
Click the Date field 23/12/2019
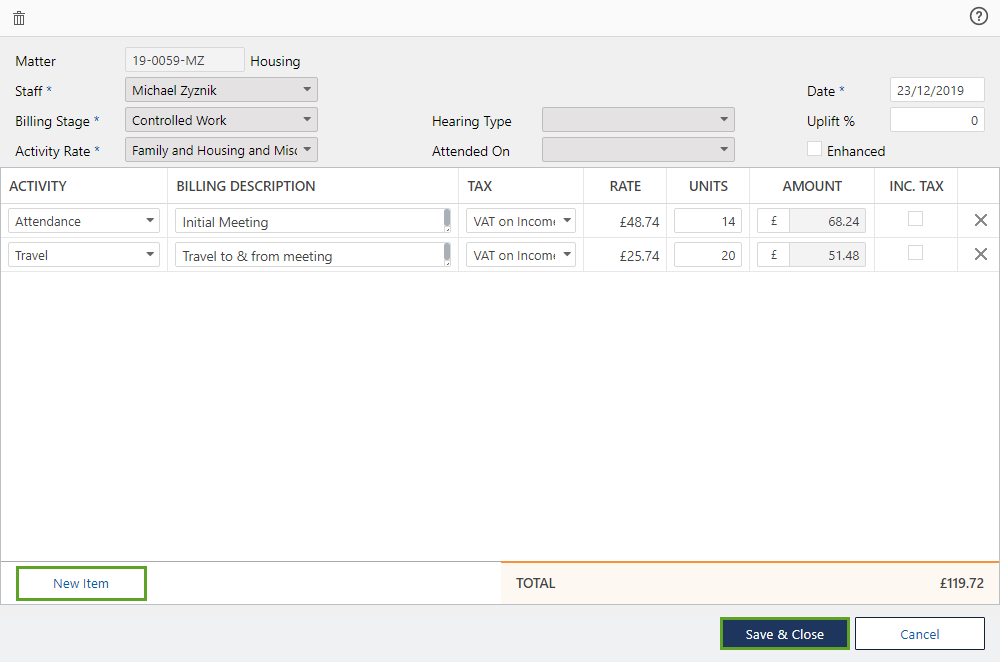pos(936,90)
